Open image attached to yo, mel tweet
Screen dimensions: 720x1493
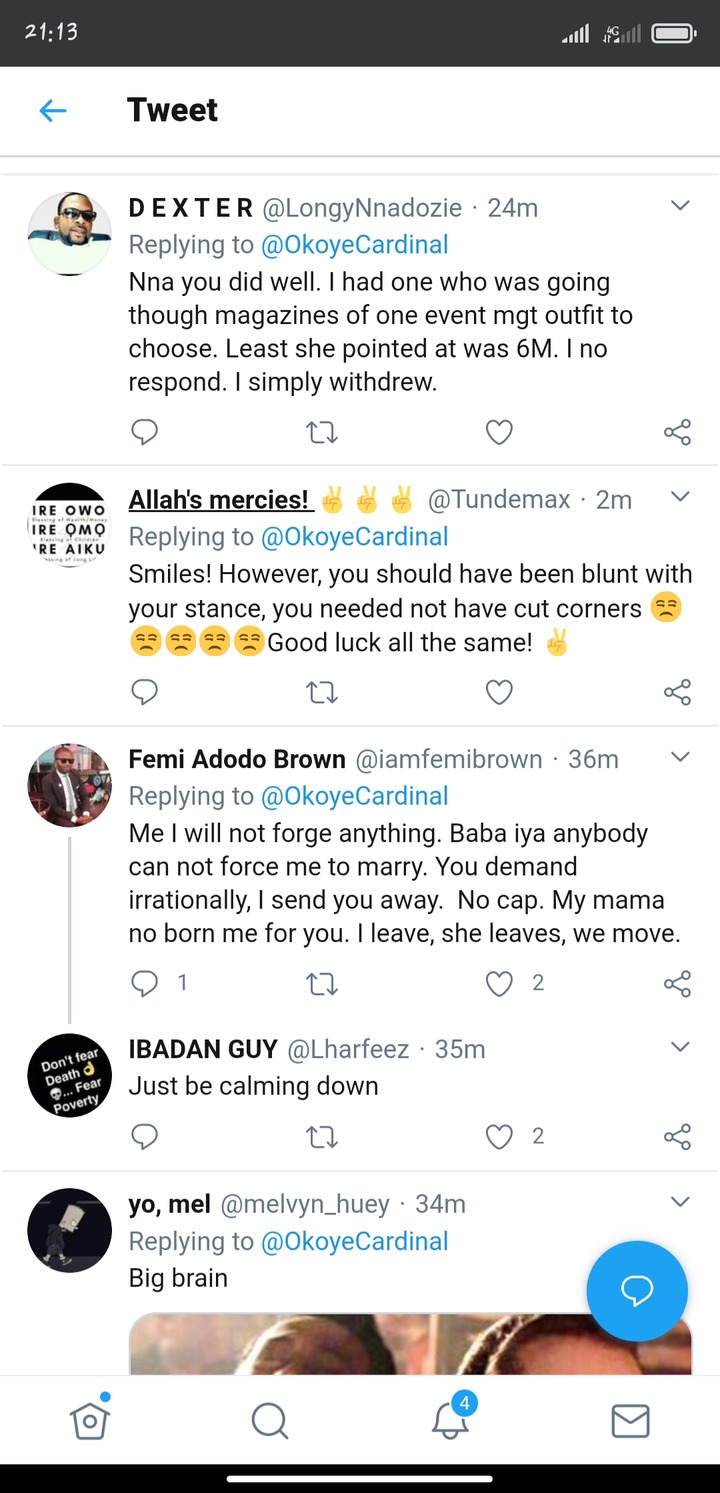pyautogui.click(x=410, y=1345)
